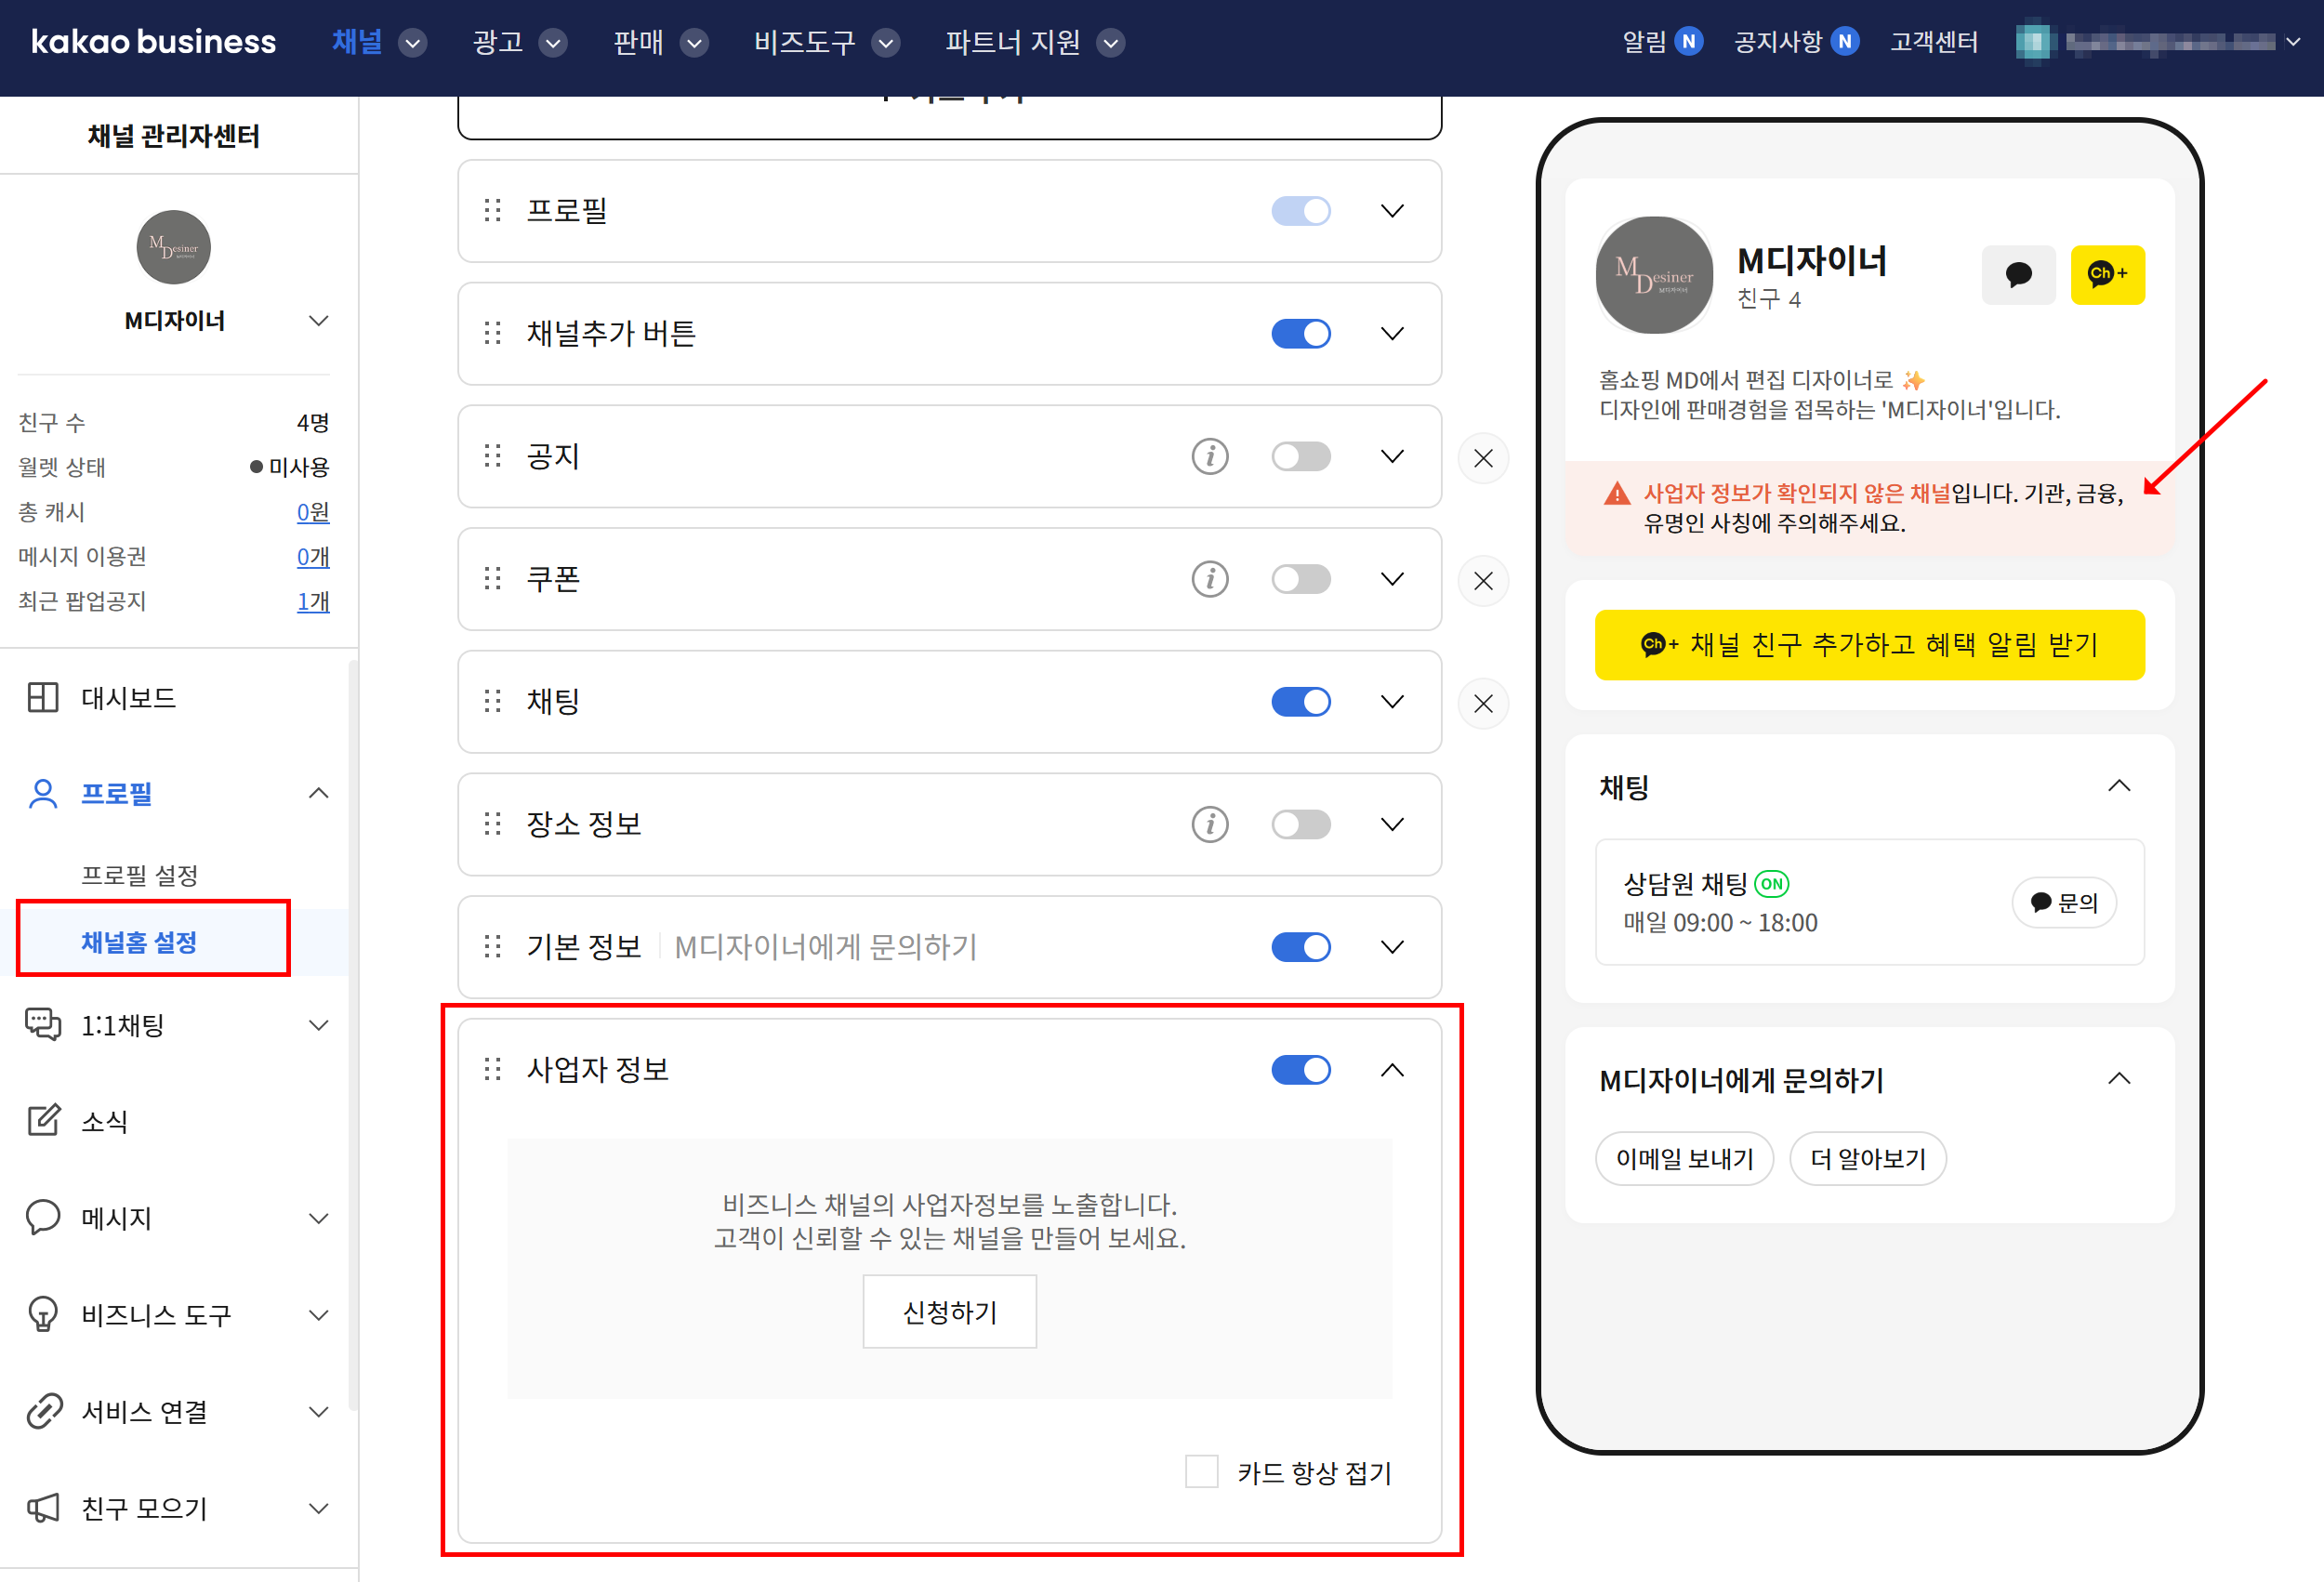The height and width of the screenshot is (1582, 2324).
Task: Click the chat bubble icon in preview
Action: (2017, 274)
